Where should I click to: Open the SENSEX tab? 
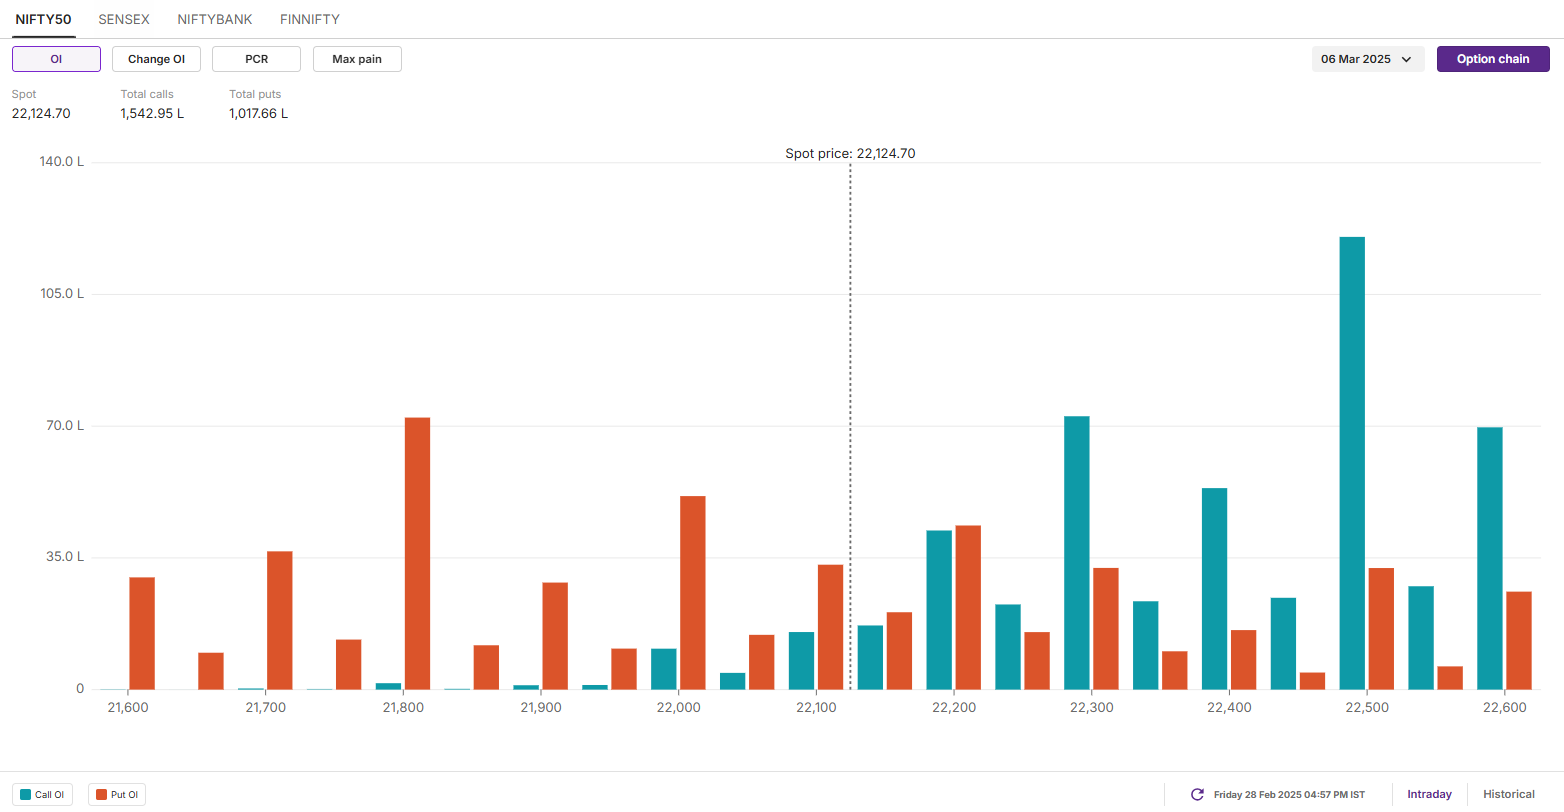click(x=124, y=19)
